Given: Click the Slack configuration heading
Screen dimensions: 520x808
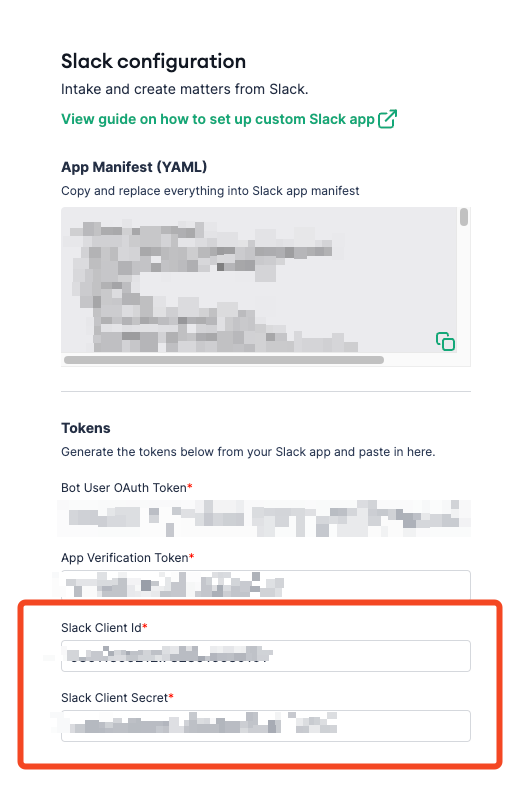Looking at the screenshot, I should click(x=154, y=61).
